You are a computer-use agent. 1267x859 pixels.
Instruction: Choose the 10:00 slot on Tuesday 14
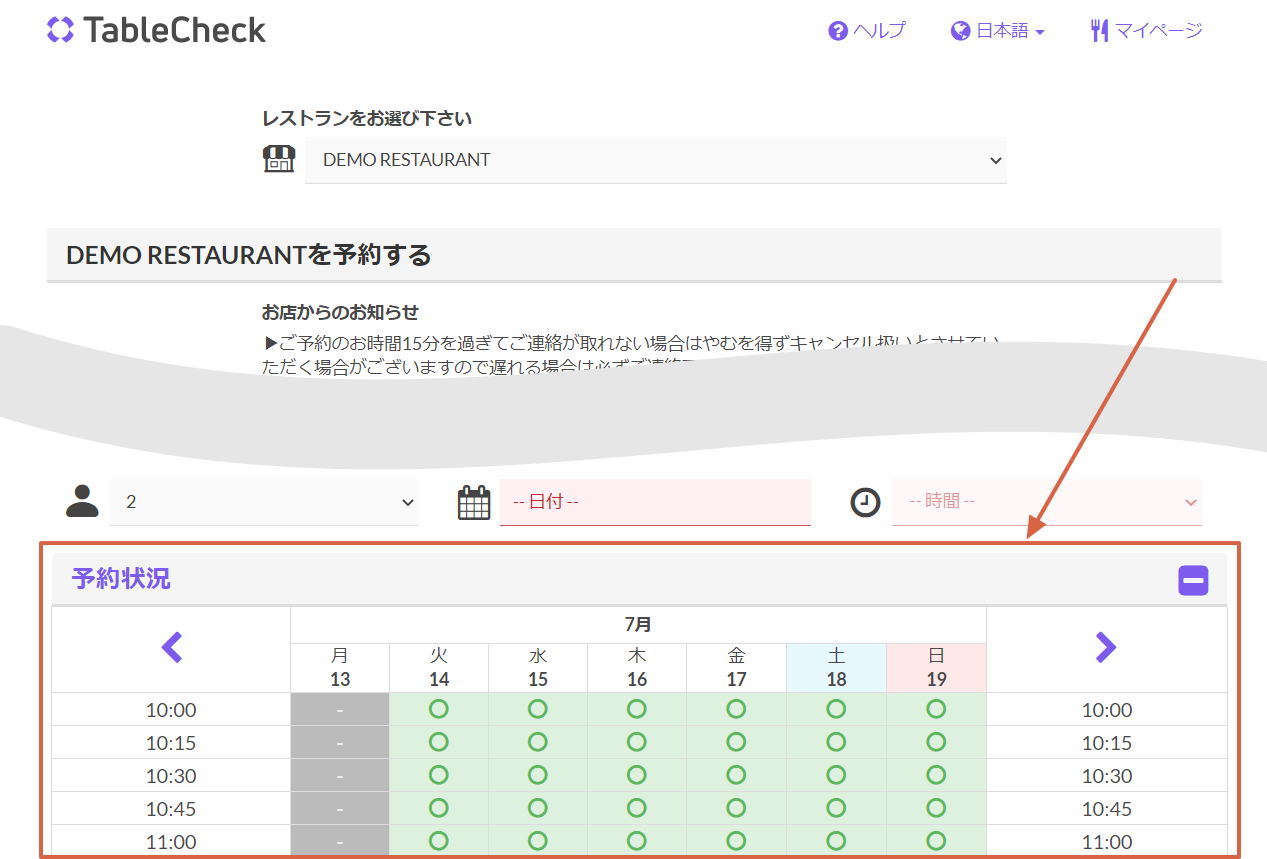pyautogui.click(x=439, y=709)
